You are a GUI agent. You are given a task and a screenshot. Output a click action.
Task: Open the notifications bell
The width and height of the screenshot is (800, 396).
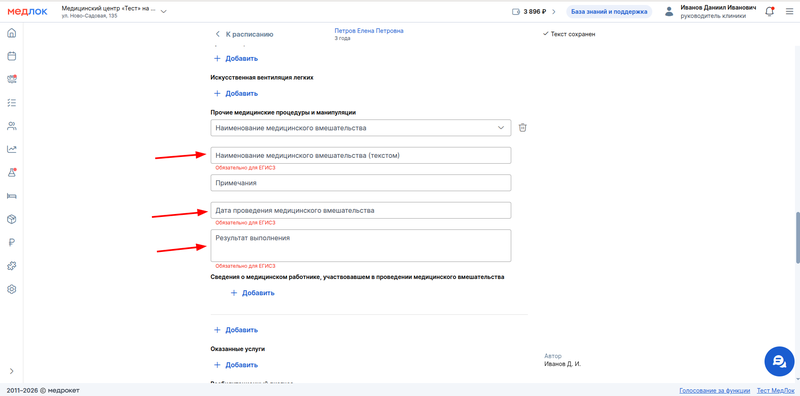769,12
